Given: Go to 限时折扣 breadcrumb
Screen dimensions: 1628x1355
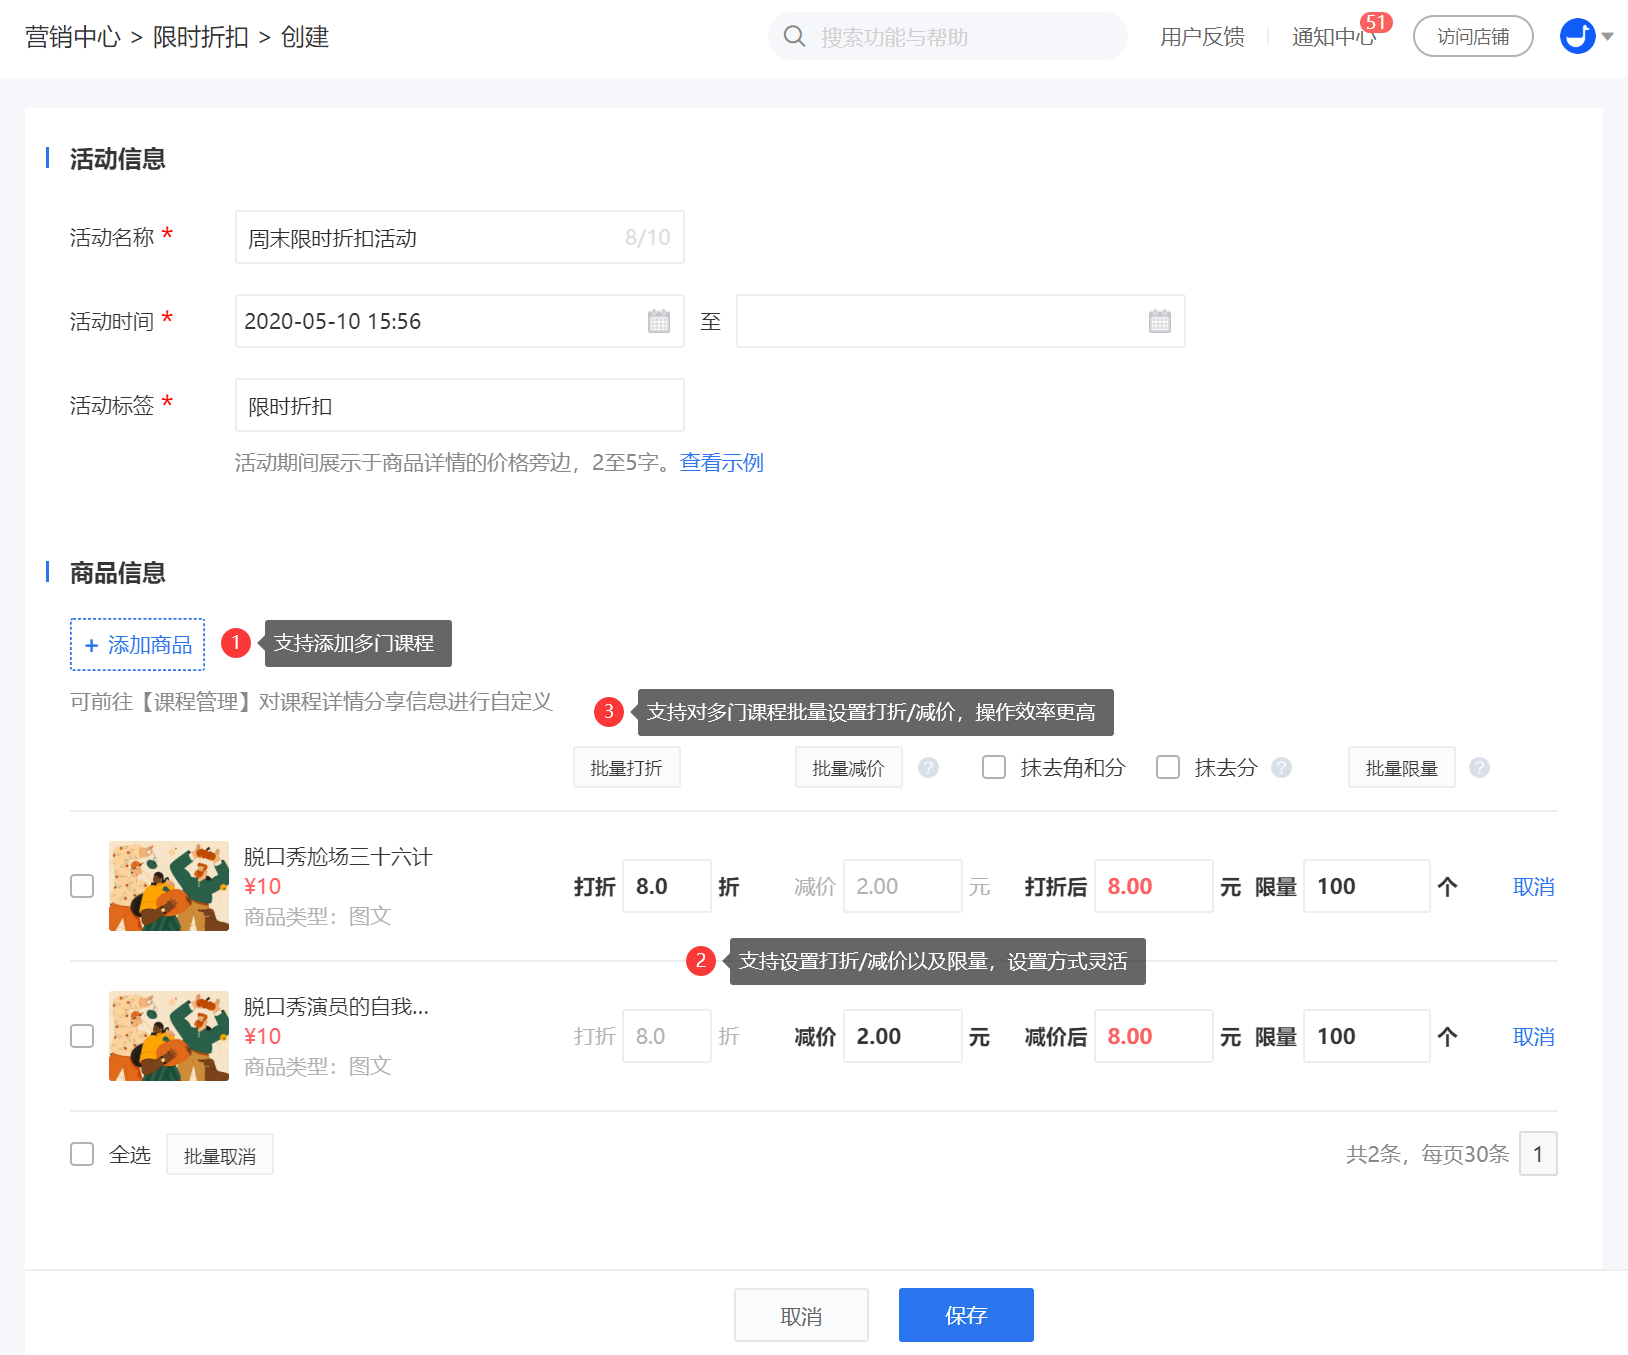Looking at the screenshot, I should coord(200,37).
